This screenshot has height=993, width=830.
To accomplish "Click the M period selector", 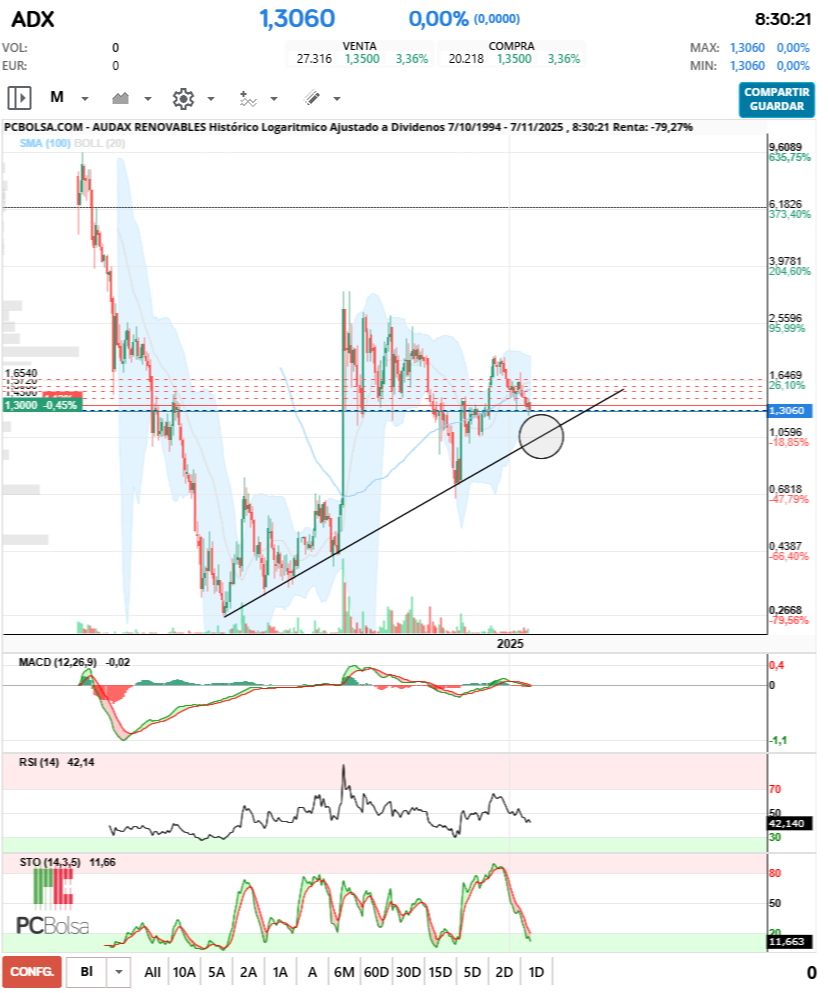I will pyautogui.click(x=57, y=97).
